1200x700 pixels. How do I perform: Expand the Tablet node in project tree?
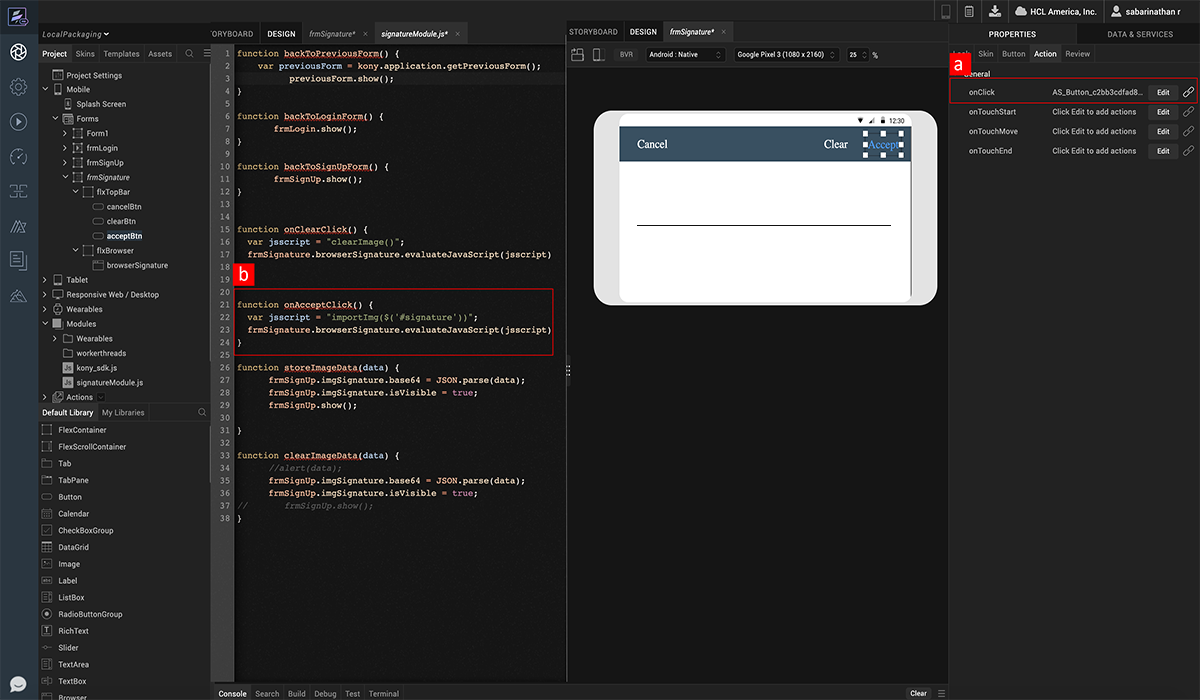click(46, 280)
